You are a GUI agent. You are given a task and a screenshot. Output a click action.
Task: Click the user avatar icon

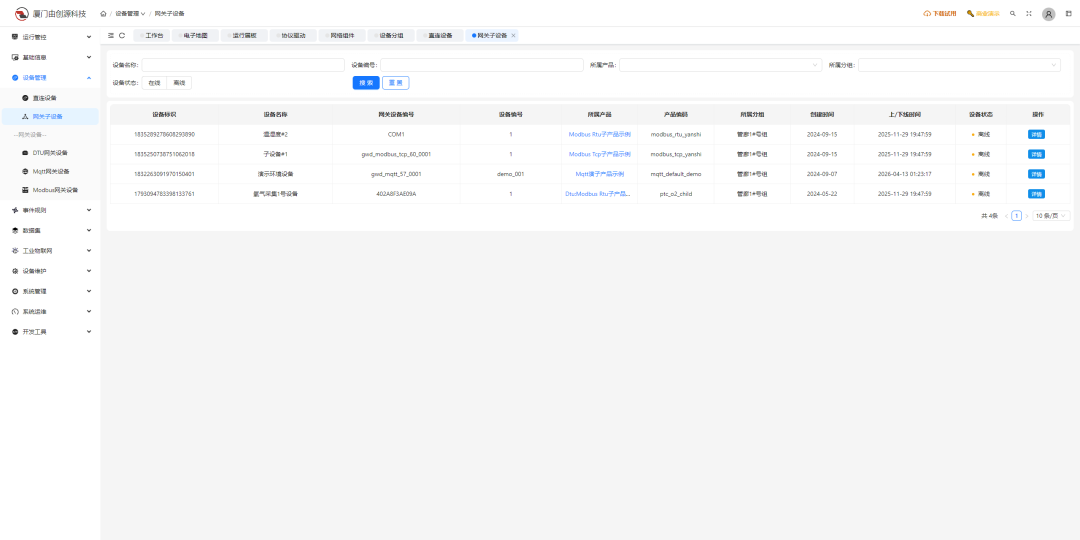(1048, 14)
